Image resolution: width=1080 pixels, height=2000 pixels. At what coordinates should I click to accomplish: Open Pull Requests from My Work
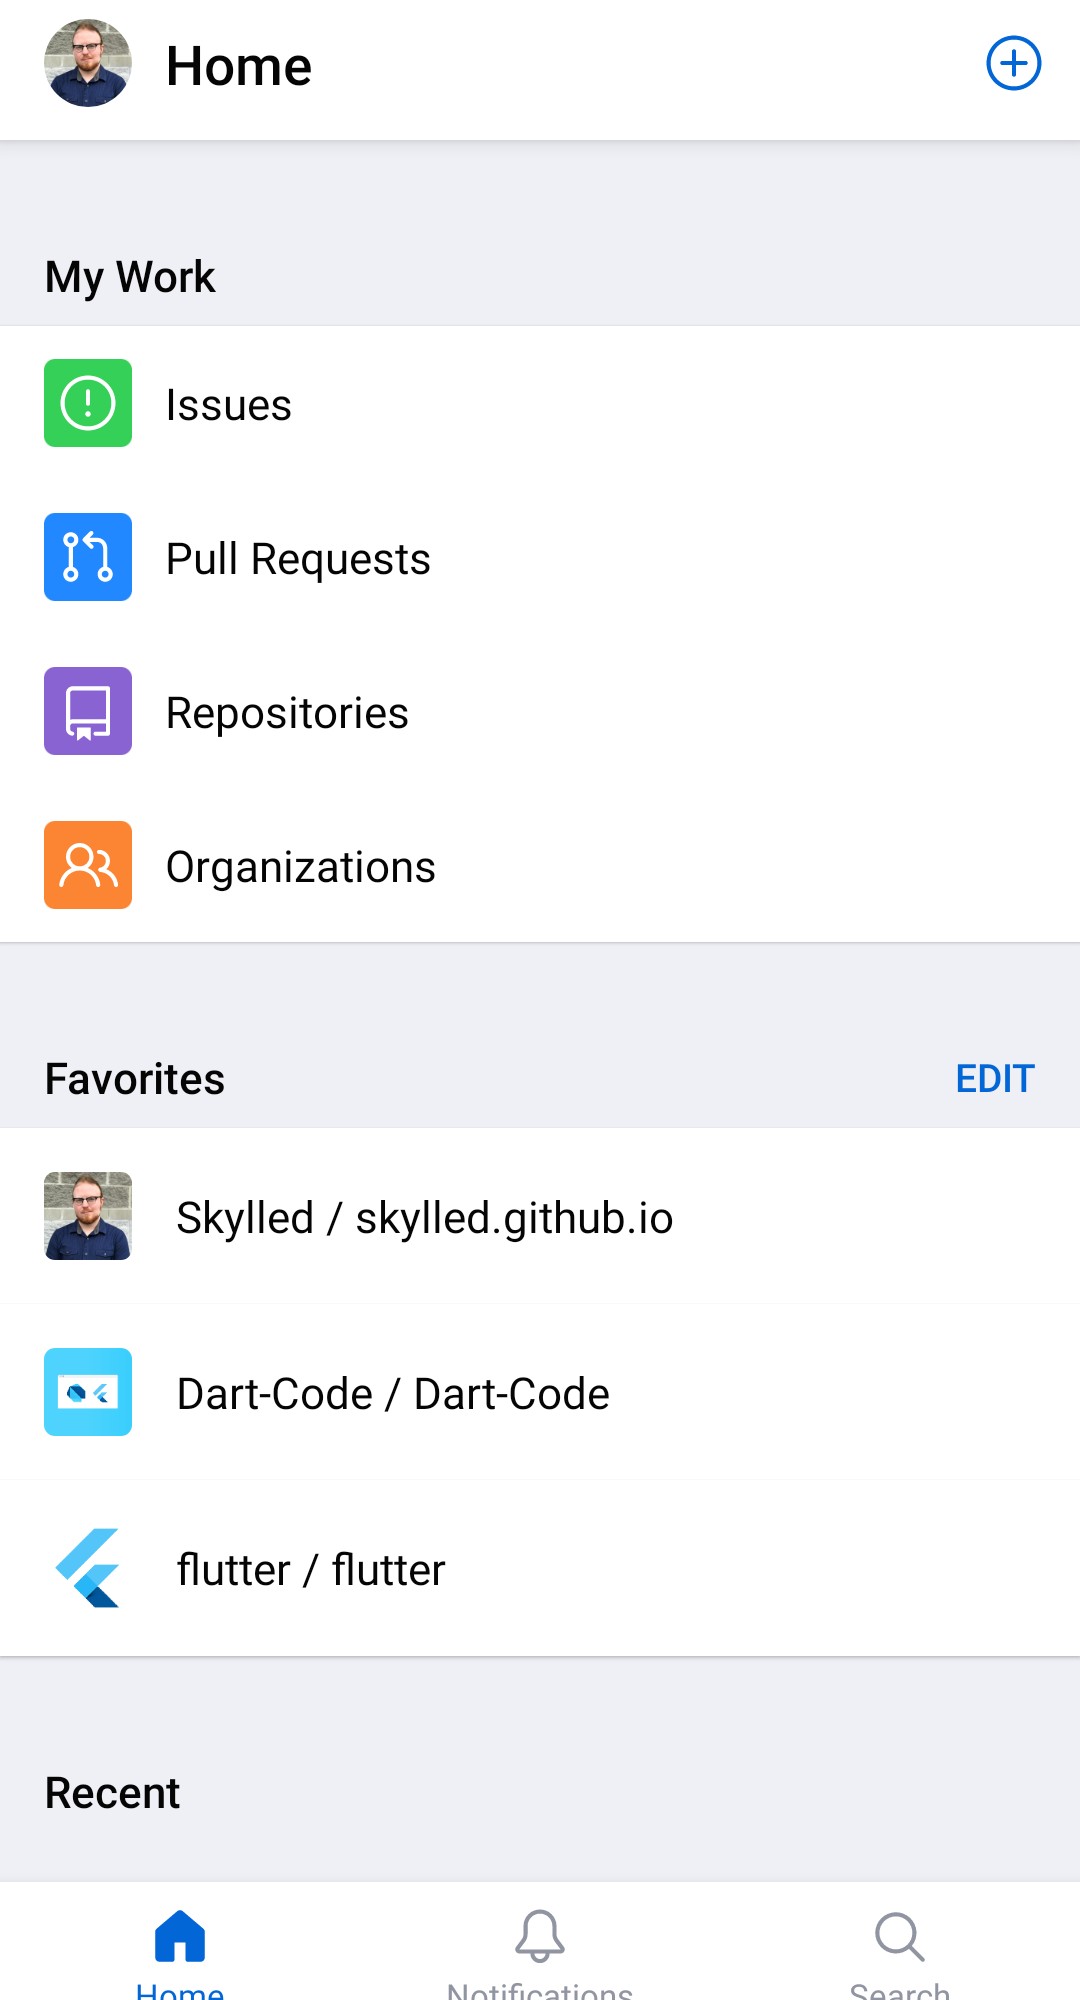click(x=298, y=559)
